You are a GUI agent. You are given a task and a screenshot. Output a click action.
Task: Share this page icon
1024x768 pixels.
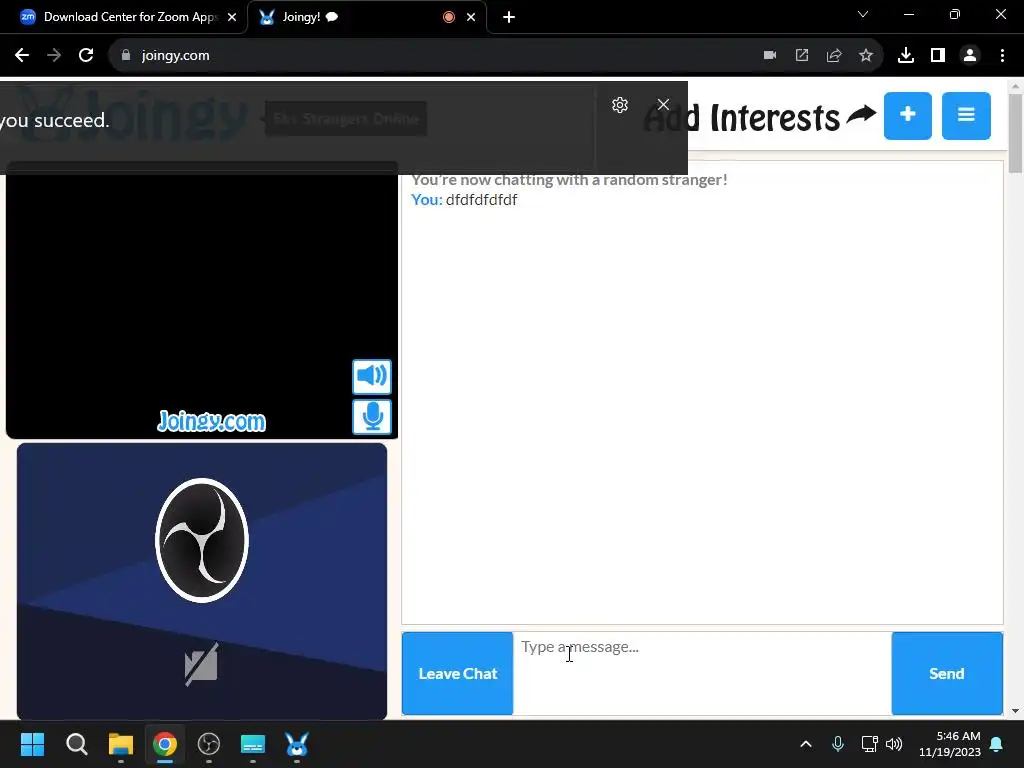(834, 56)
